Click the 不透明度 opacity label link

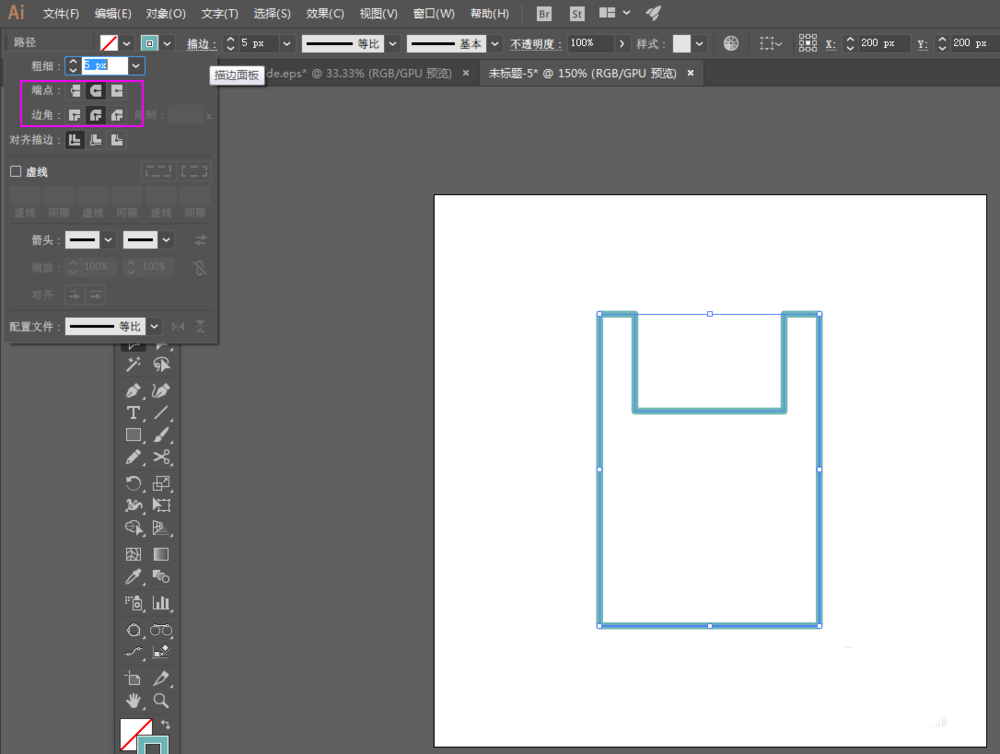(536, 44)
